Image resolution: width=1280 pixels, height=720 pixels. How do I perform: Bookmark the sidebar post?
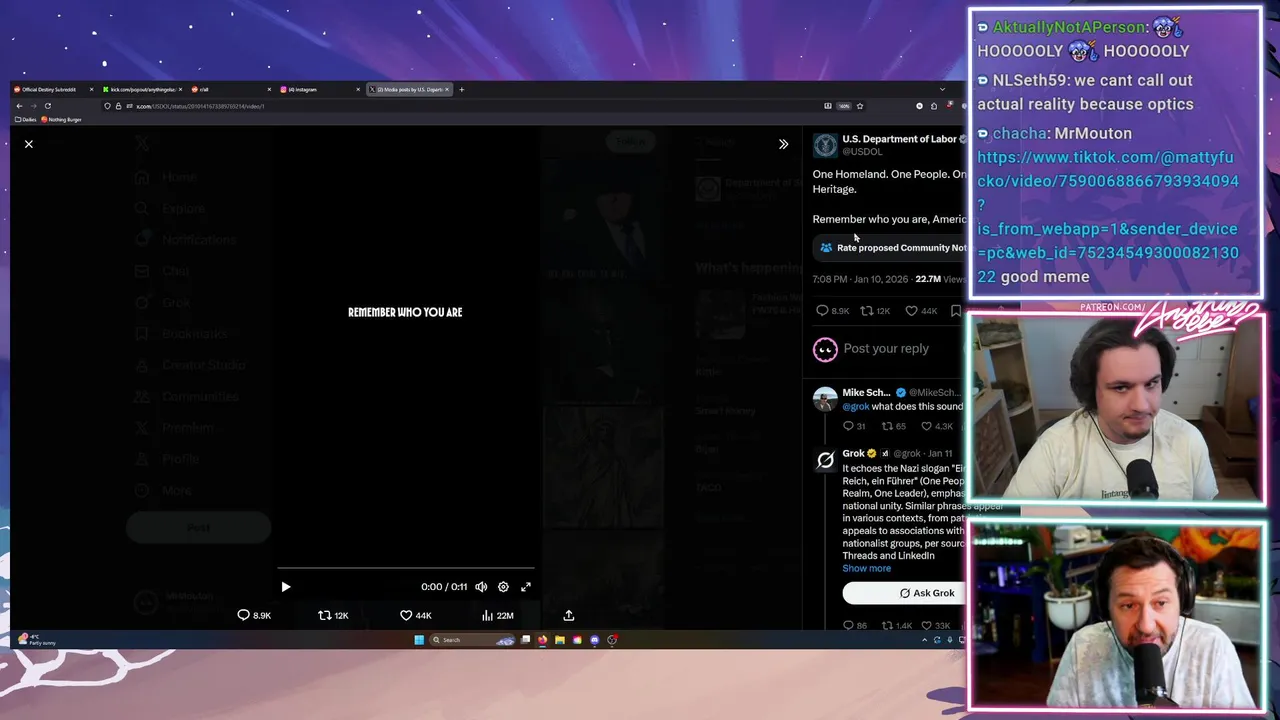click(956, 311)
